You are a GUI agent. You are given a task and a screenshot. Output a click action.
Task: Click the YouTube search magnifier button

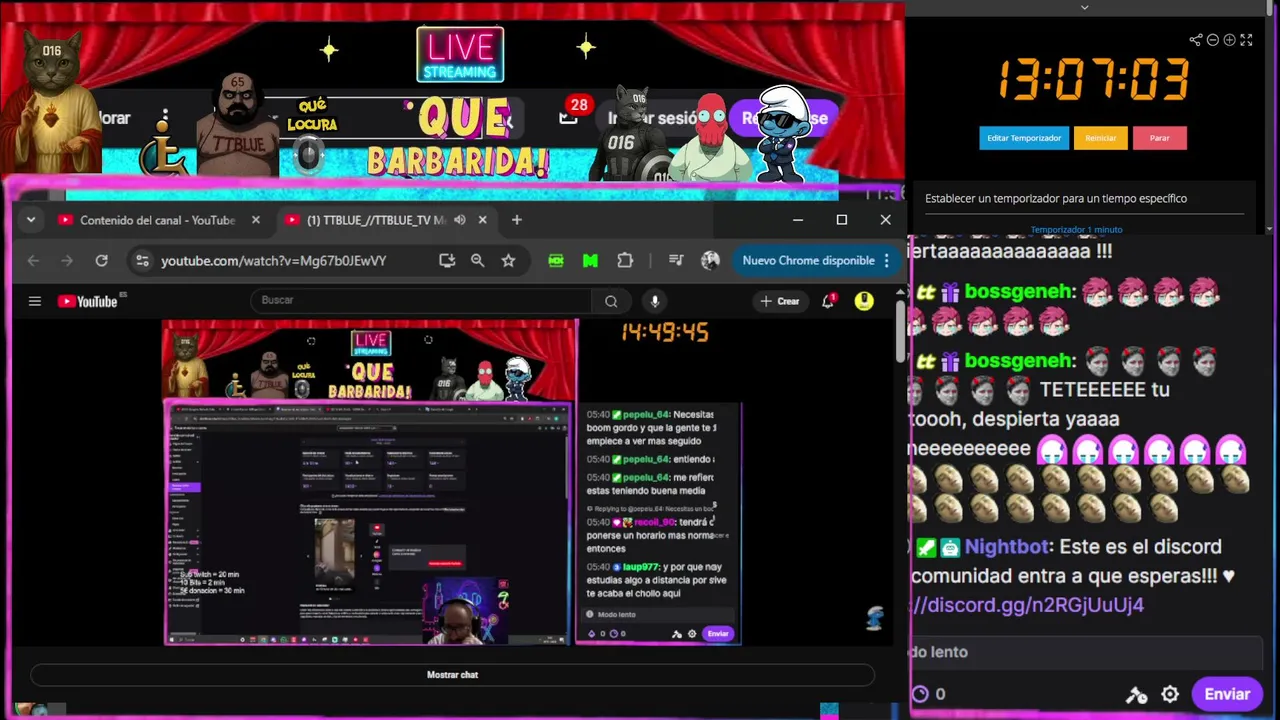[611, 300]
